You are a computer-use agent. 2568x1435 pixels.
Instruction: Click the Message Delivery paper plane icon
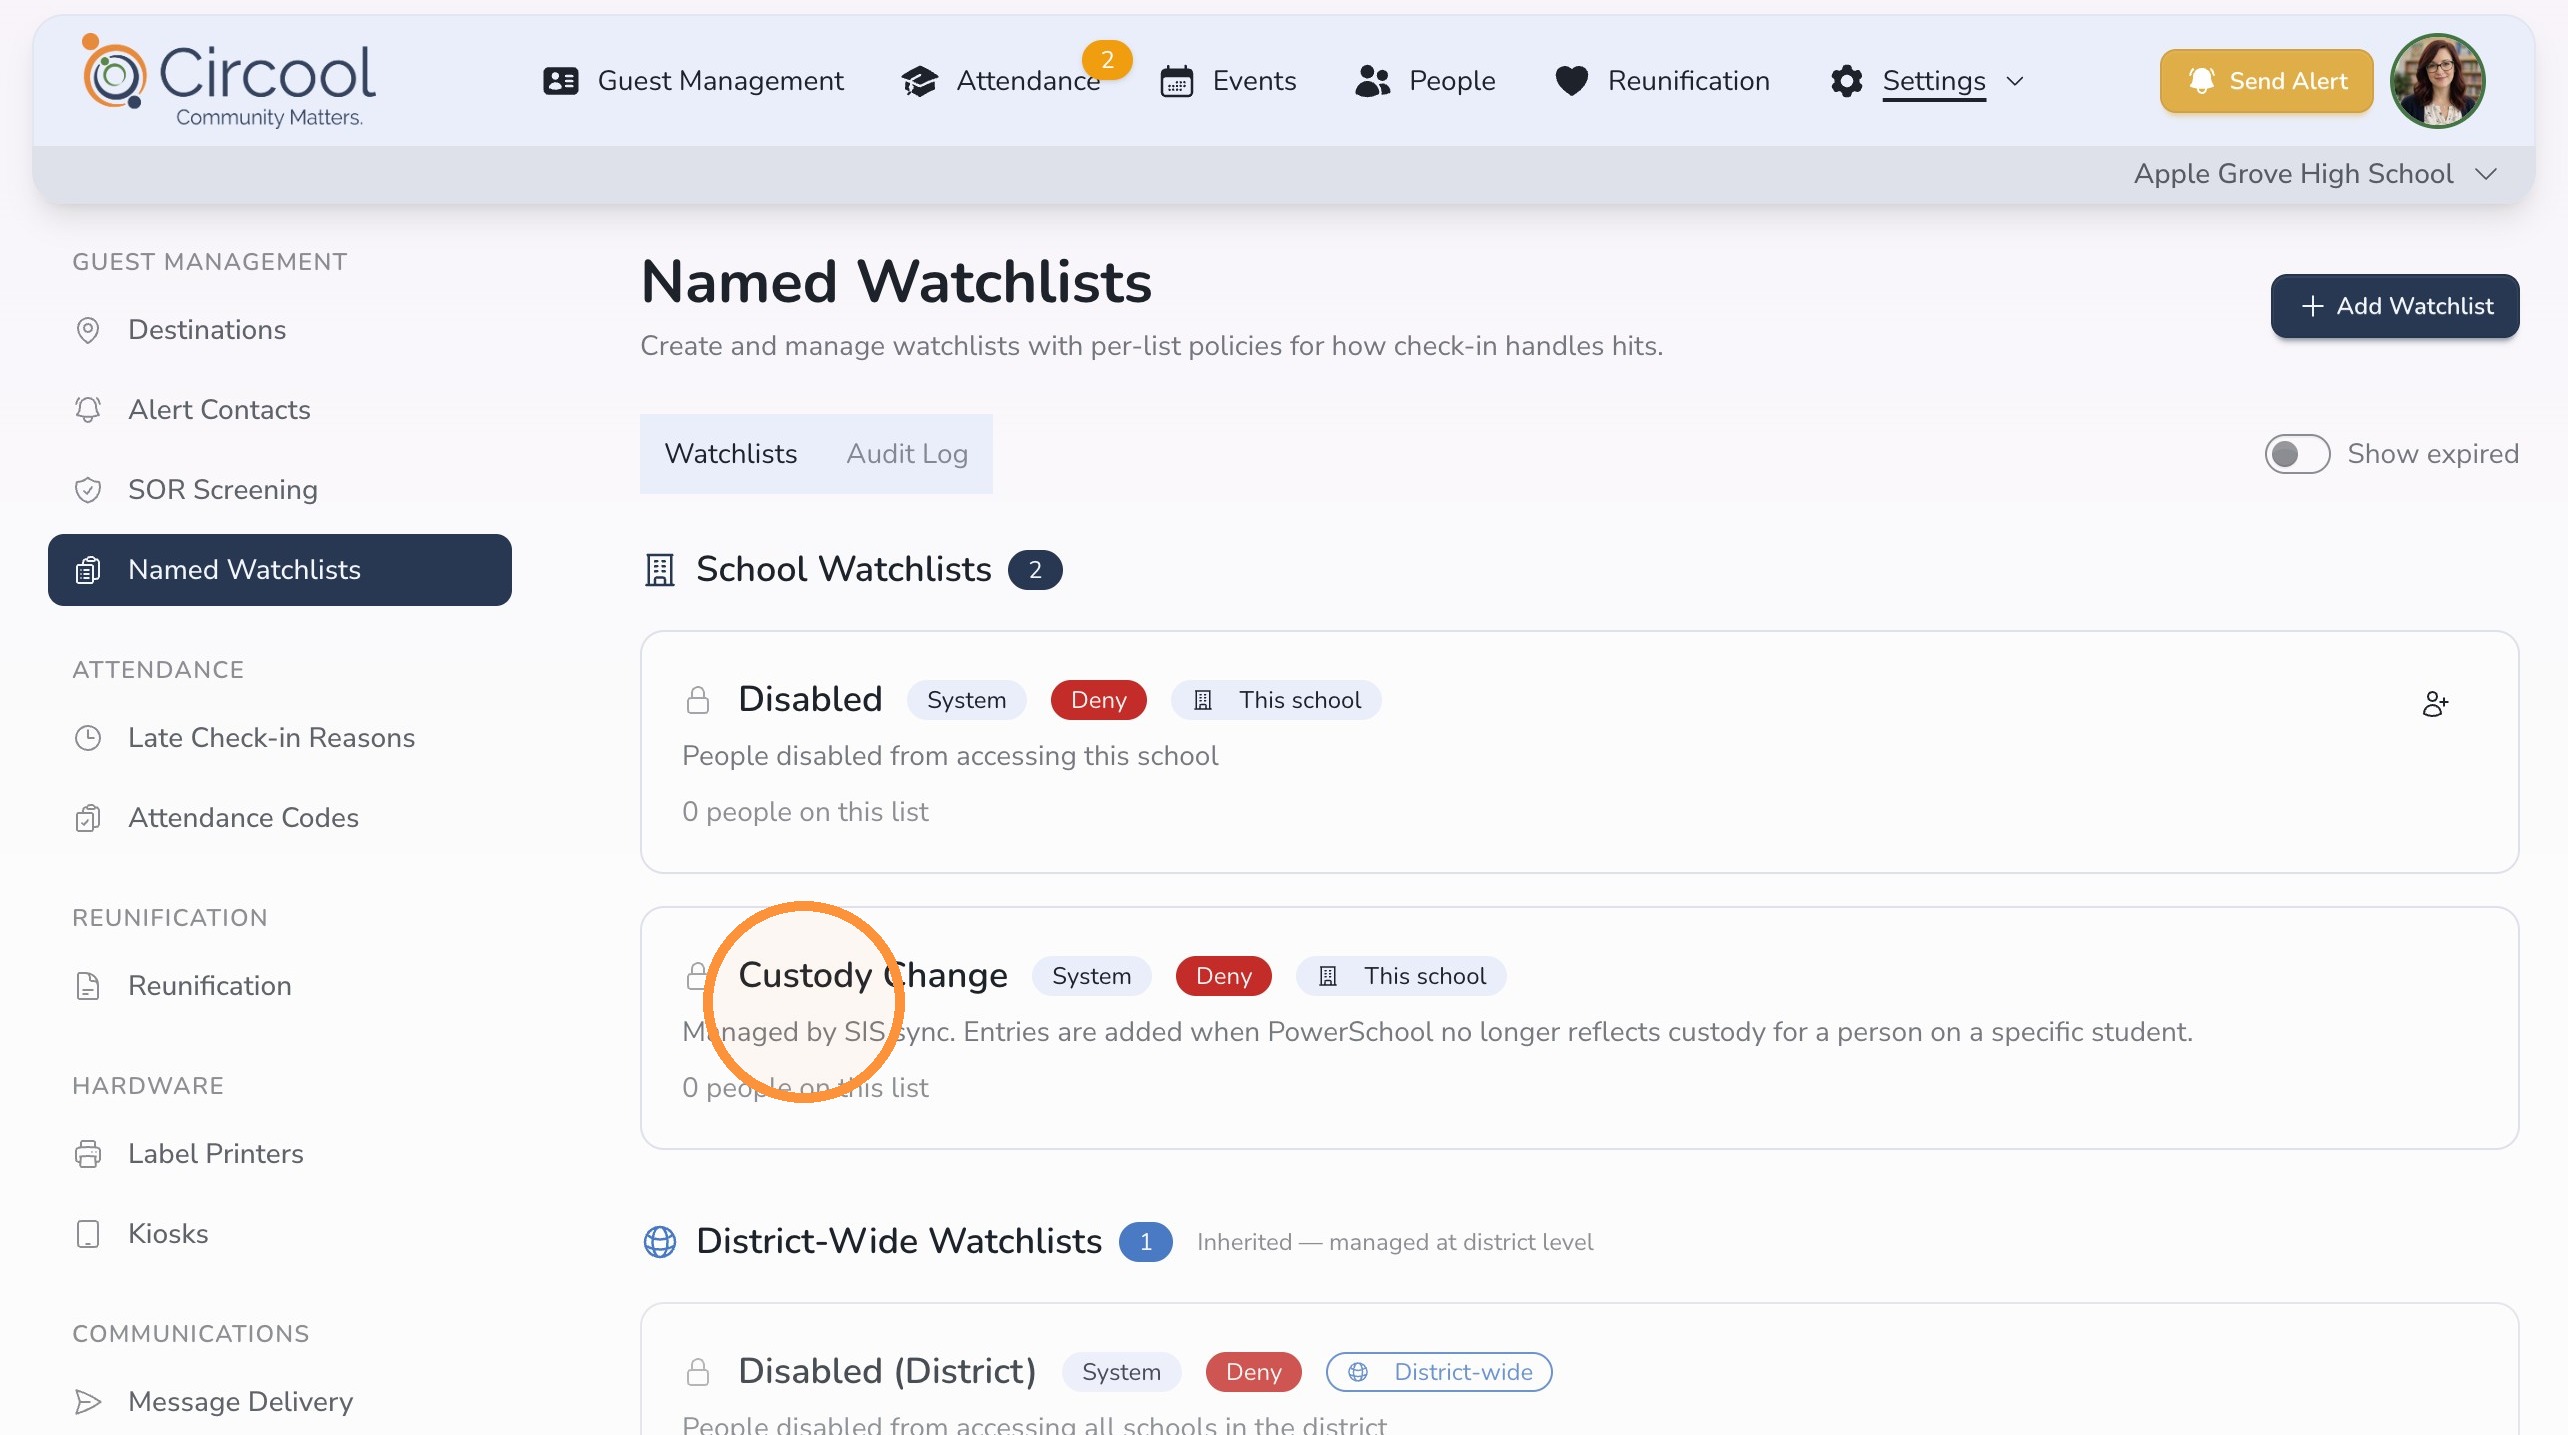[88, 1402]
